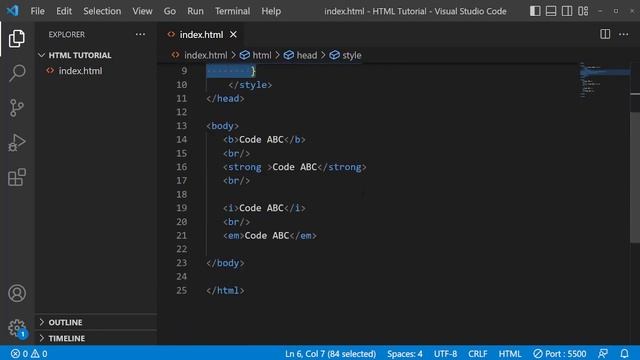Screen dimensions: 640x360
Task: Open Explorer views and more actions
Action: tap(140, 35)
